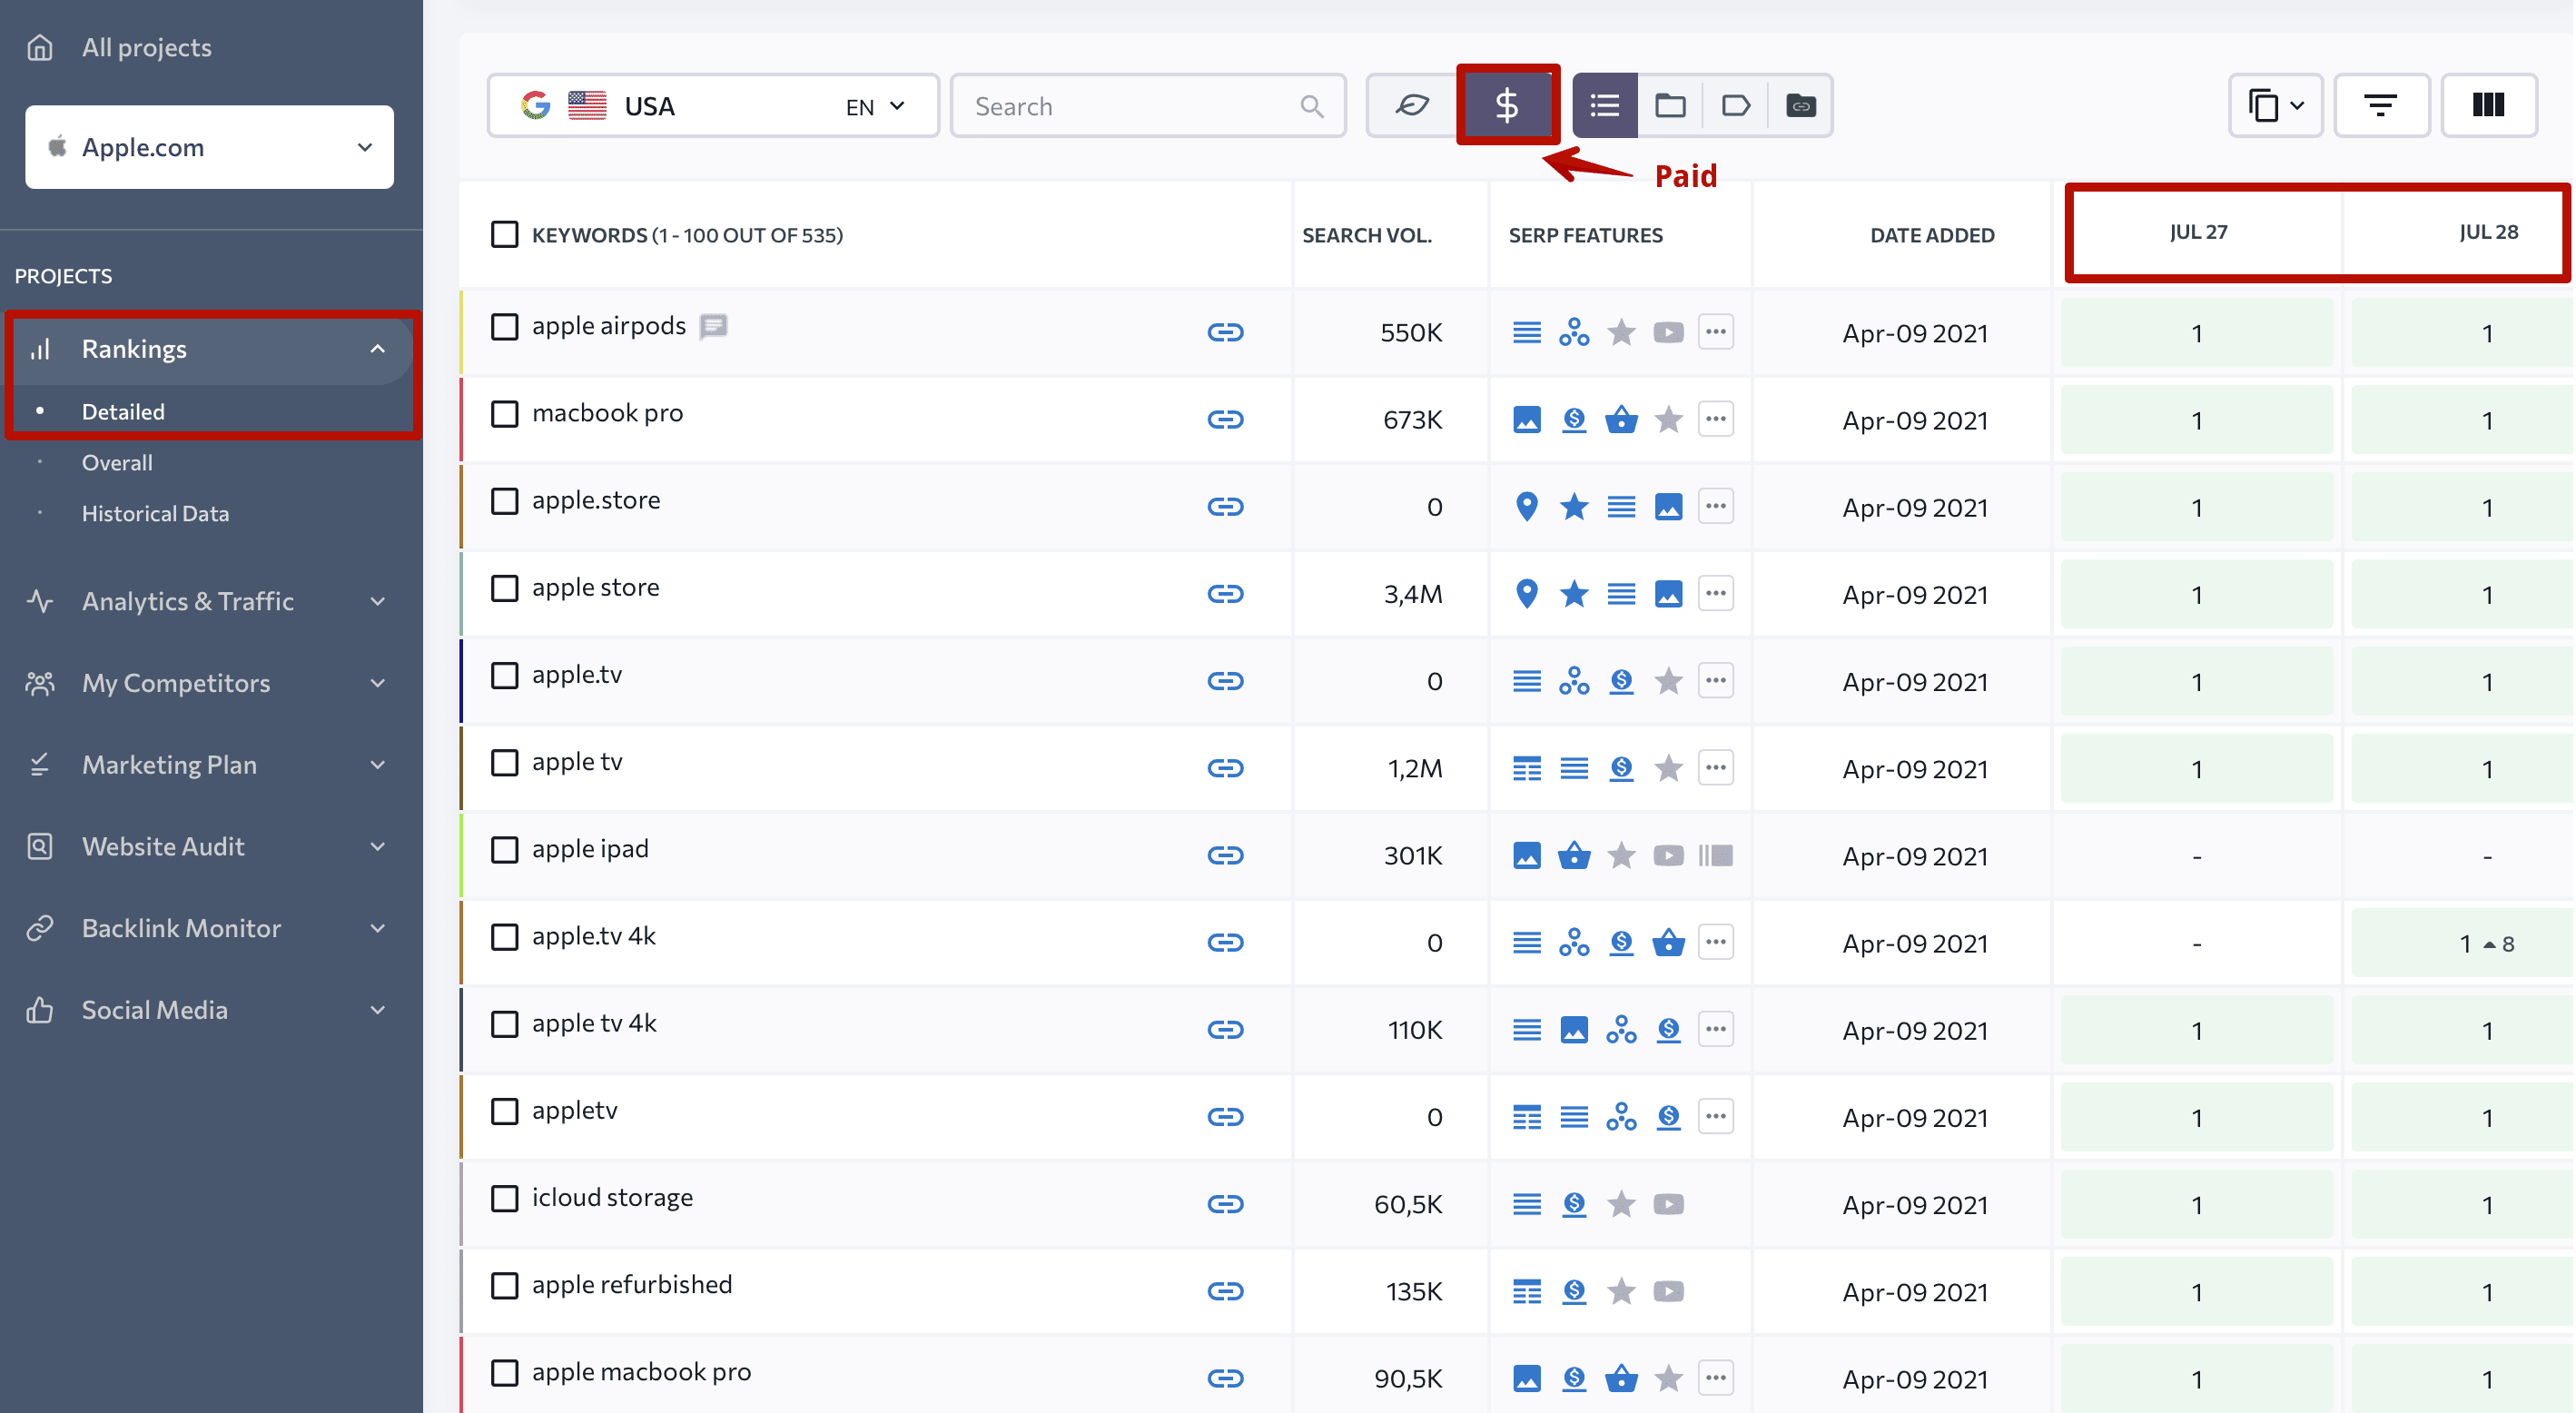2576x1413 pixels.
Task: Check the apple.tv keyword checkbox
Action: [x=505, y=675]
